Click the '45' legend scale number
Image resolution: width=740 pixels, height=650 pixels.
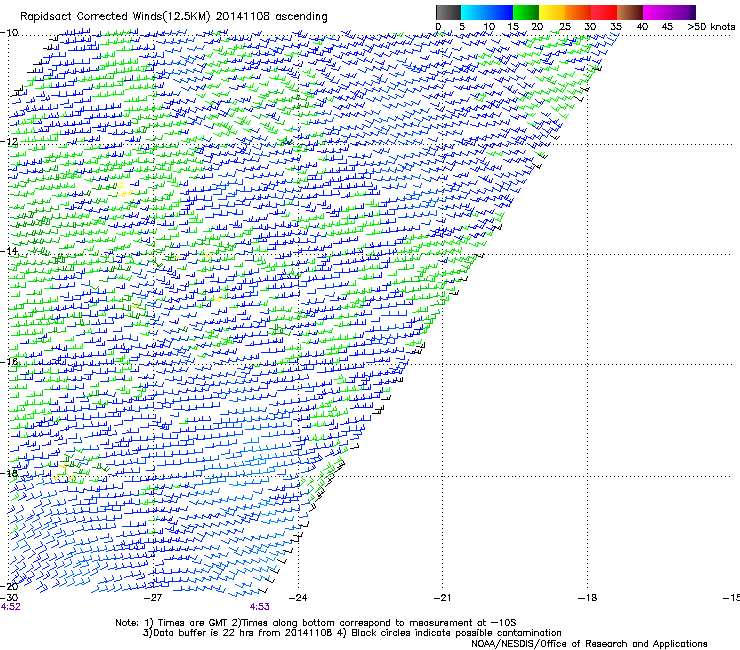click(667, 27)
